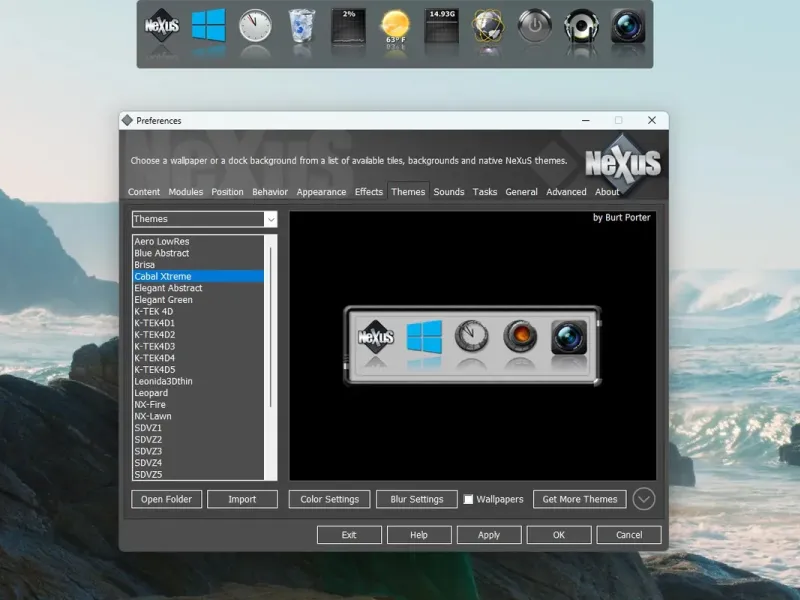
Task: Open the General tab
Action: (x=521, y=192)
